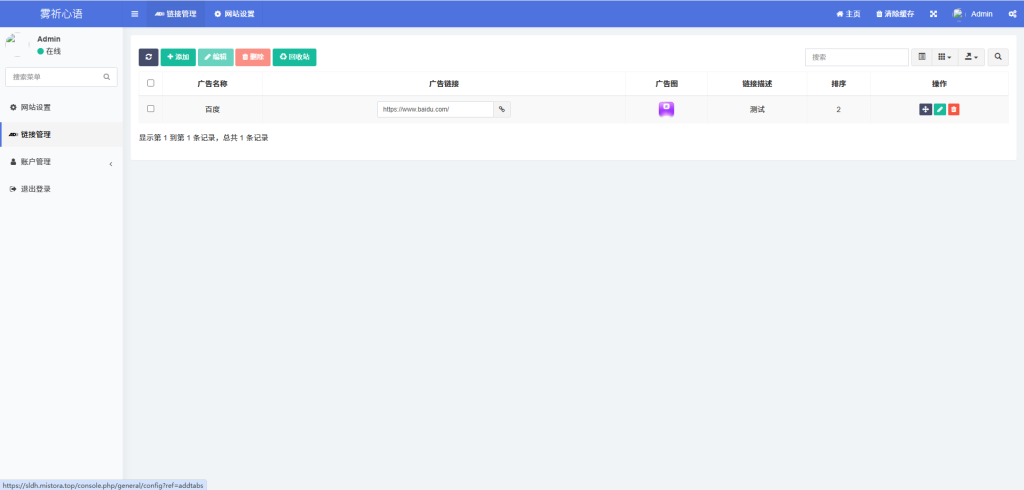Screen dimensions: 1024x490
Task: Check the select-all checkbox in the table header
Action: click(x=151, y=84)
